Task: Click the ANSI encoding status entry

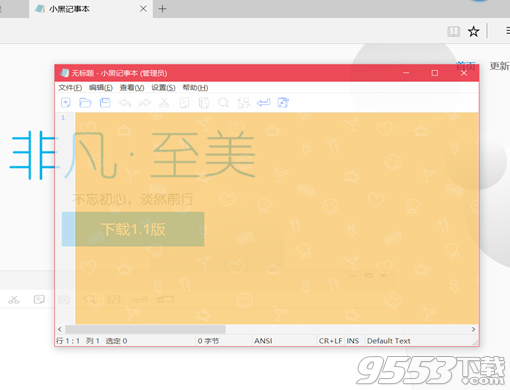Action: 263,341
